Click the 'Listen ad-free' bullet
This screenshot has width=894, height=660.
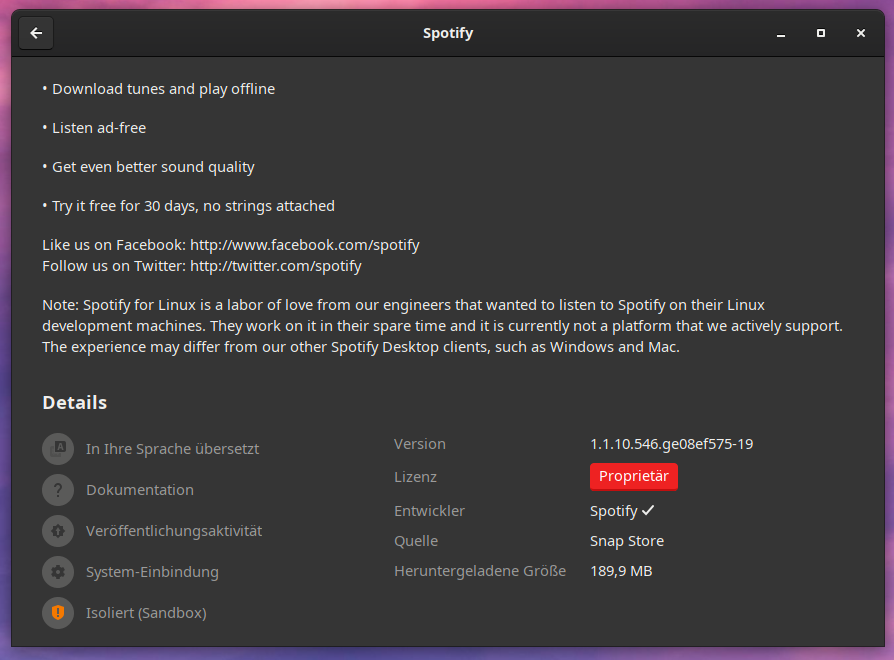(94, 128)
